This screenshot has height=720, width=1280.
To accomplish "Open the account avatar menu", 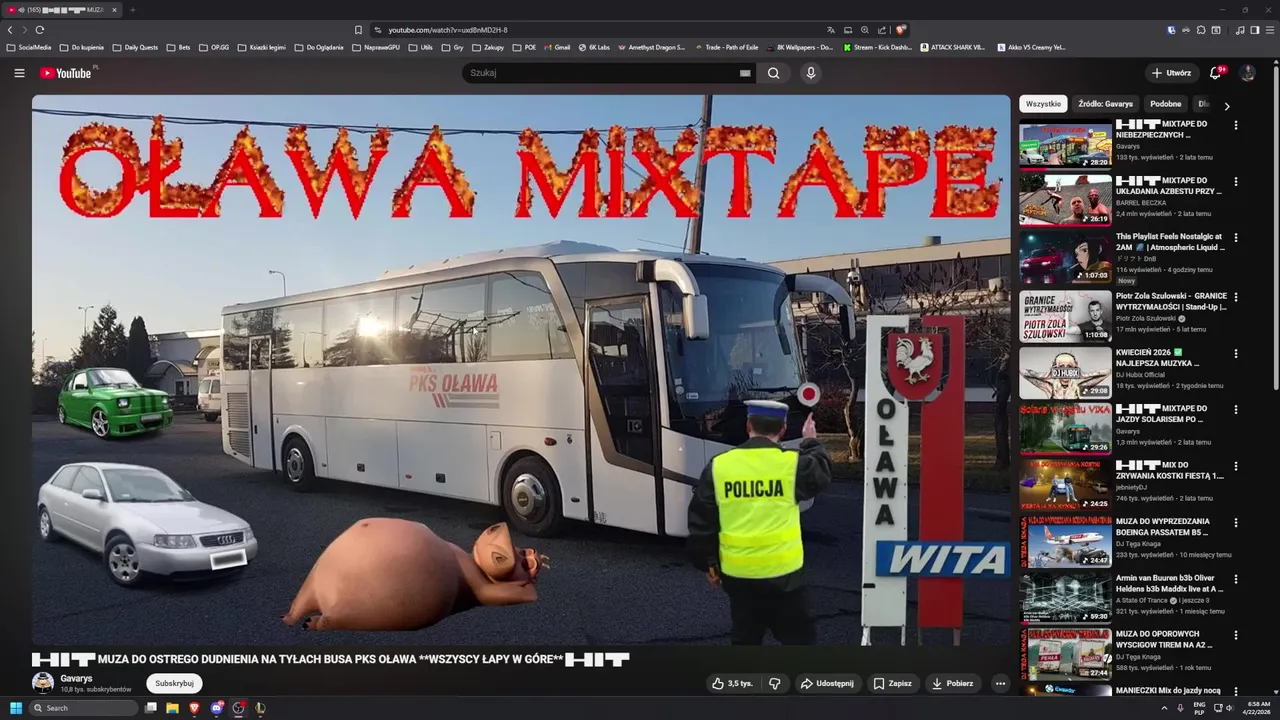I will tap(1247, 73).
